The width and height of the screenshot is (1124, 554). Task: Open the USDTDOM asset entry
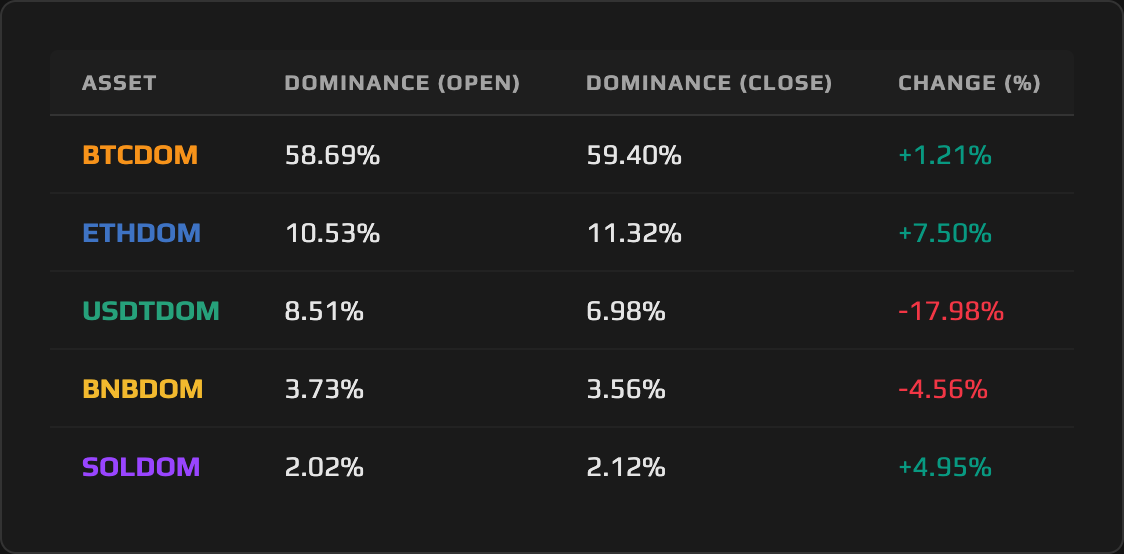151,311
